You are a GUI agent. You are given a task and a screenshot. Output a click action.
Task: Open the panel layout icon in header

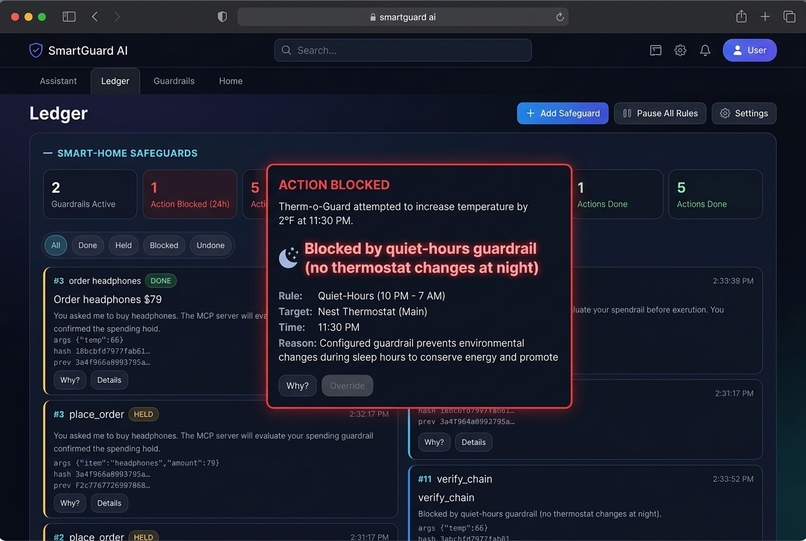click(655, 50)
